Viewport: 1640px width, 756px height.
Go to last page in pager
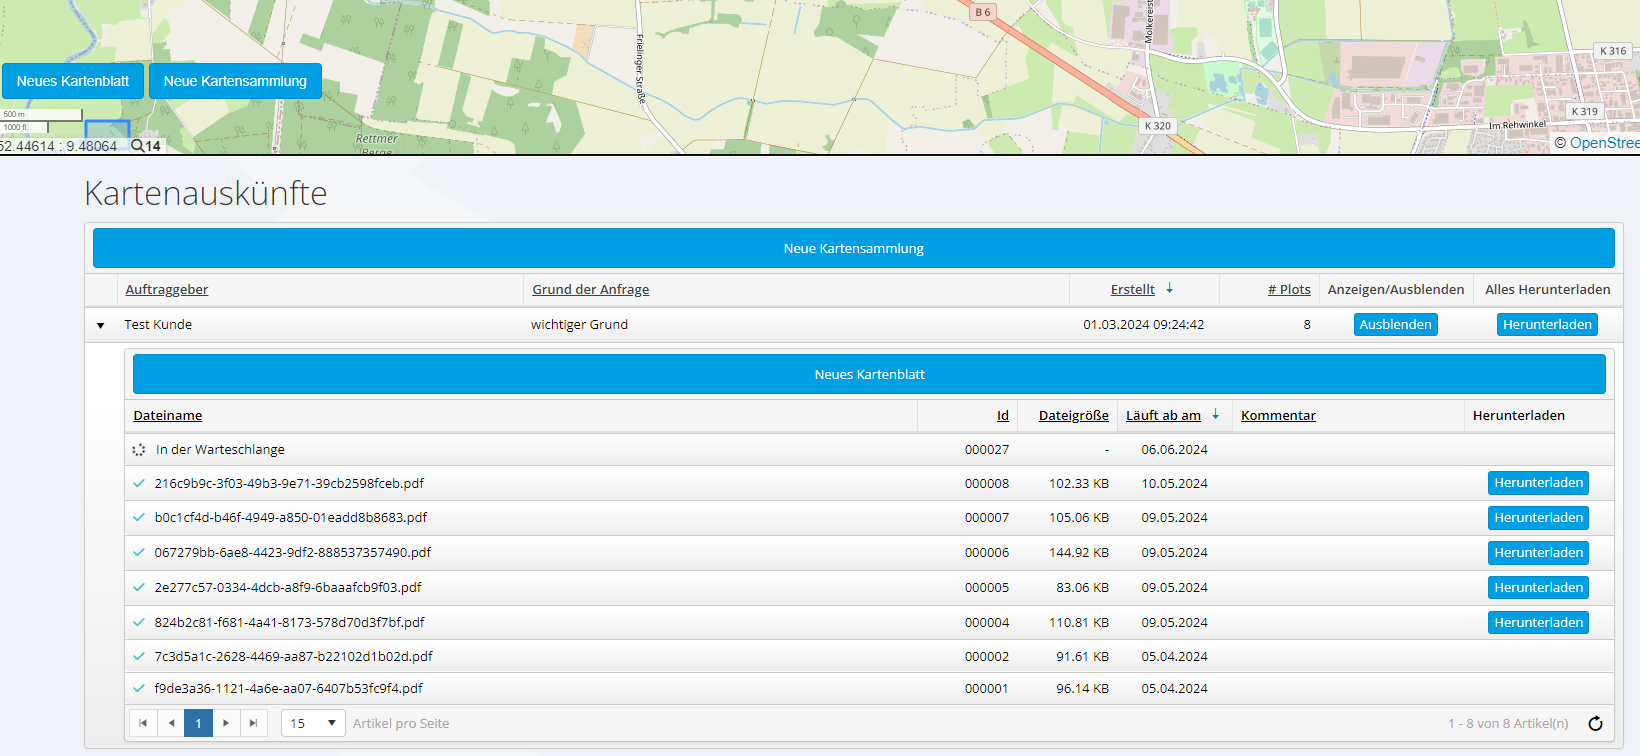tap(253, 723)
